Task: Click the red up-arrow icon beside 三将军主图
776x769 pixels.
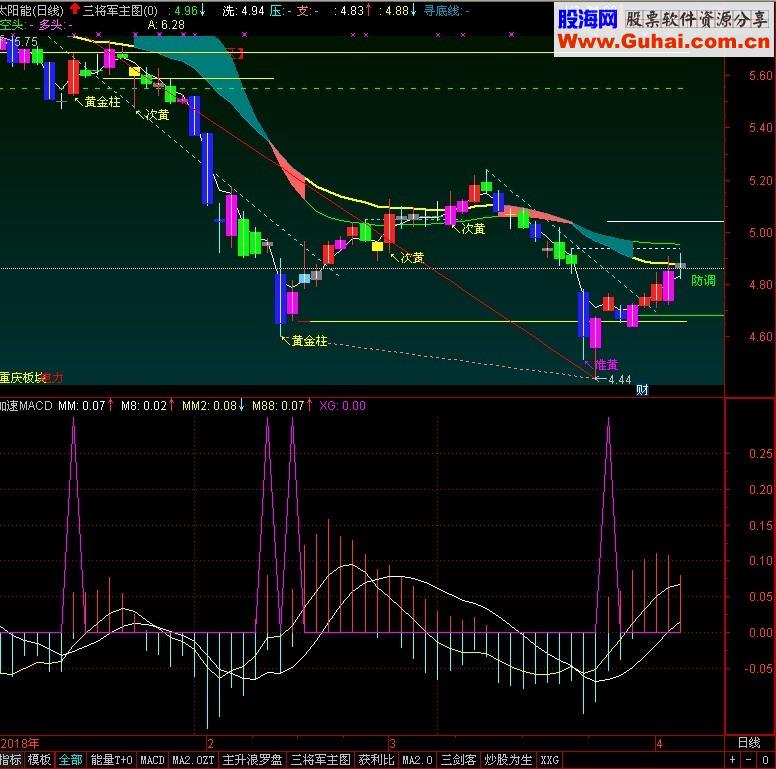Action: coord(75,9)
